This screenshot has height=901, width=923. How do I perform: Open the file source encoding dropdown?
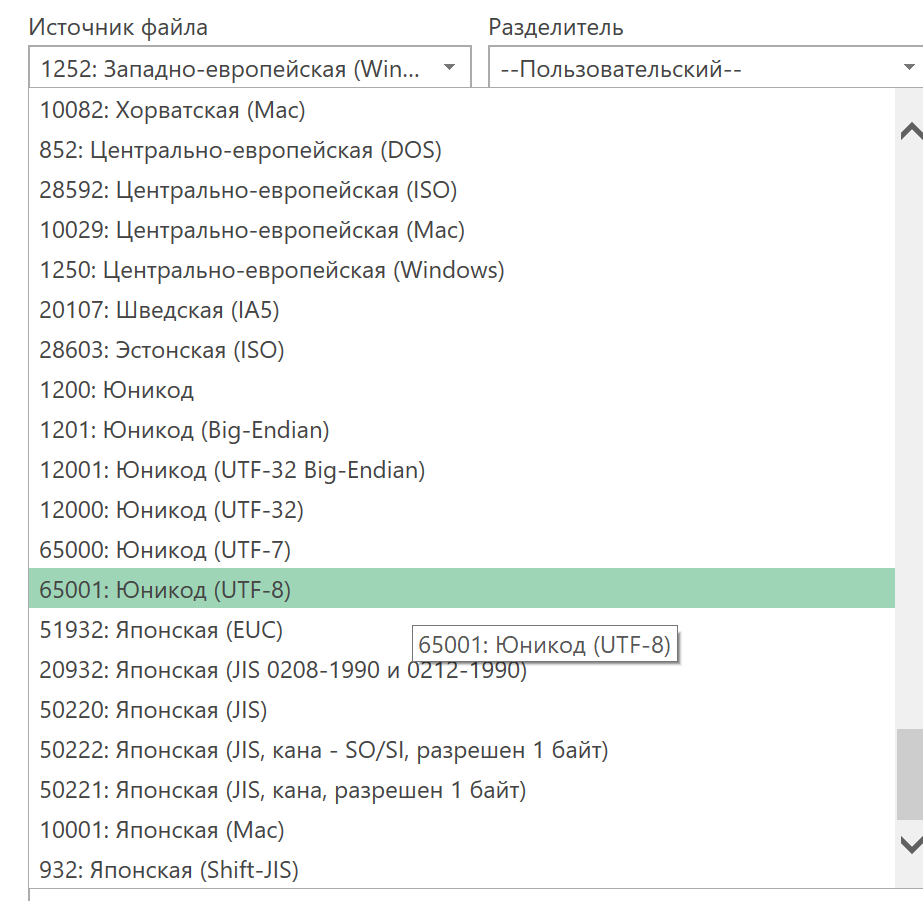click(x=249, y=69)
